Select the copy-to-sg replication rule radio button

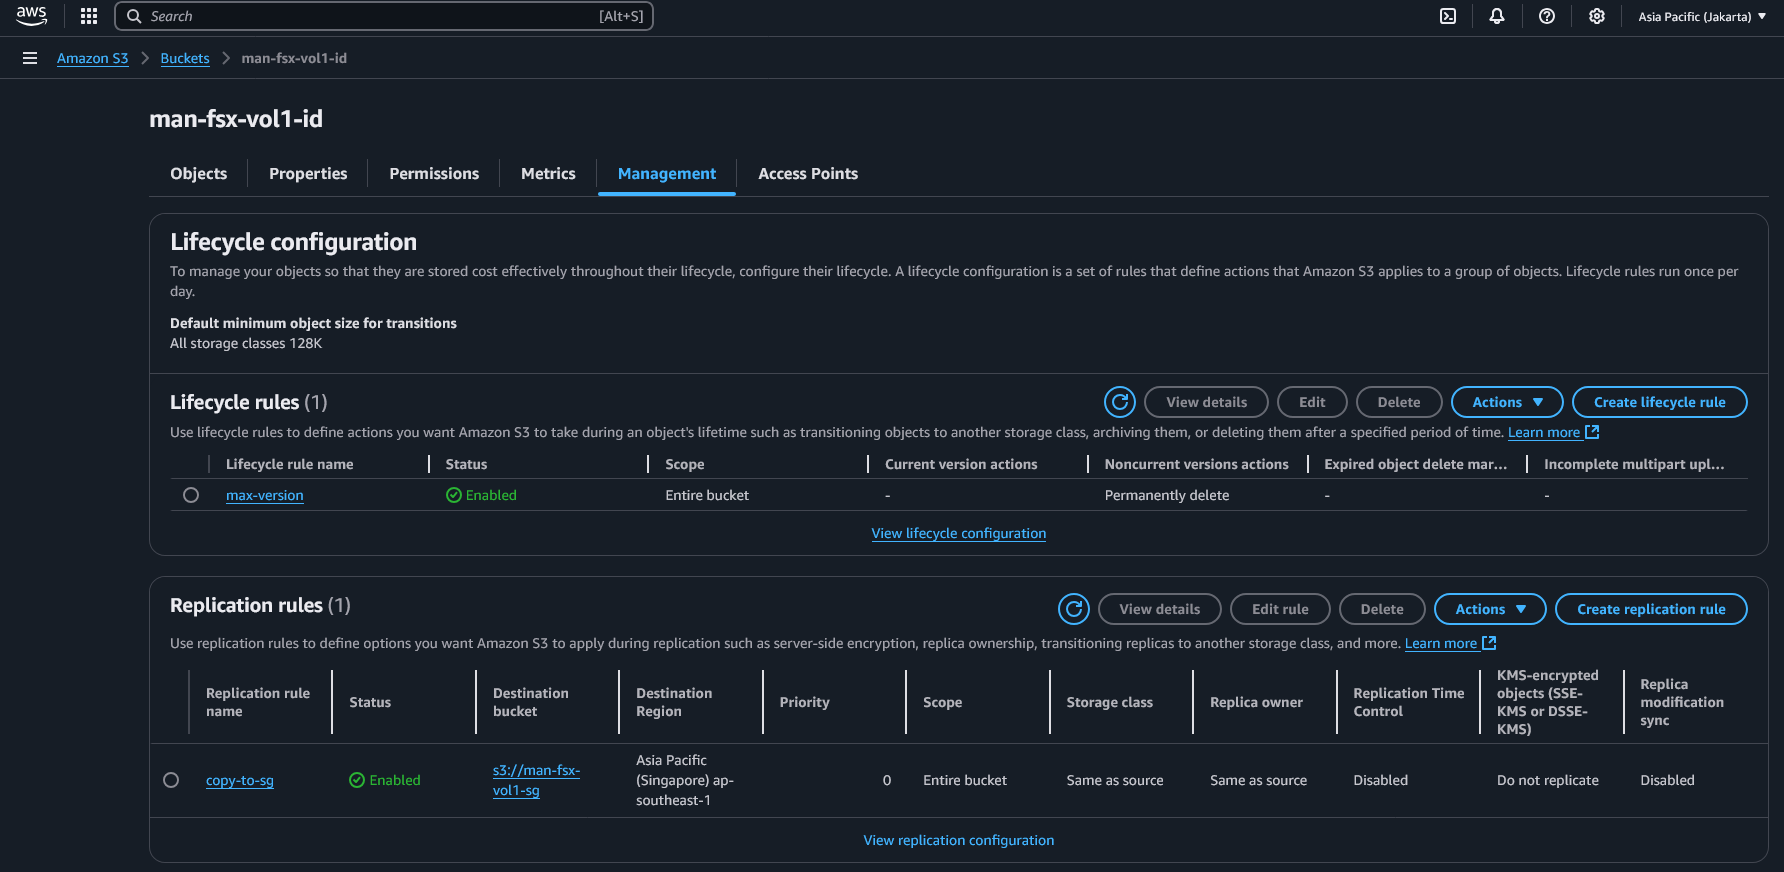[171, 780]
